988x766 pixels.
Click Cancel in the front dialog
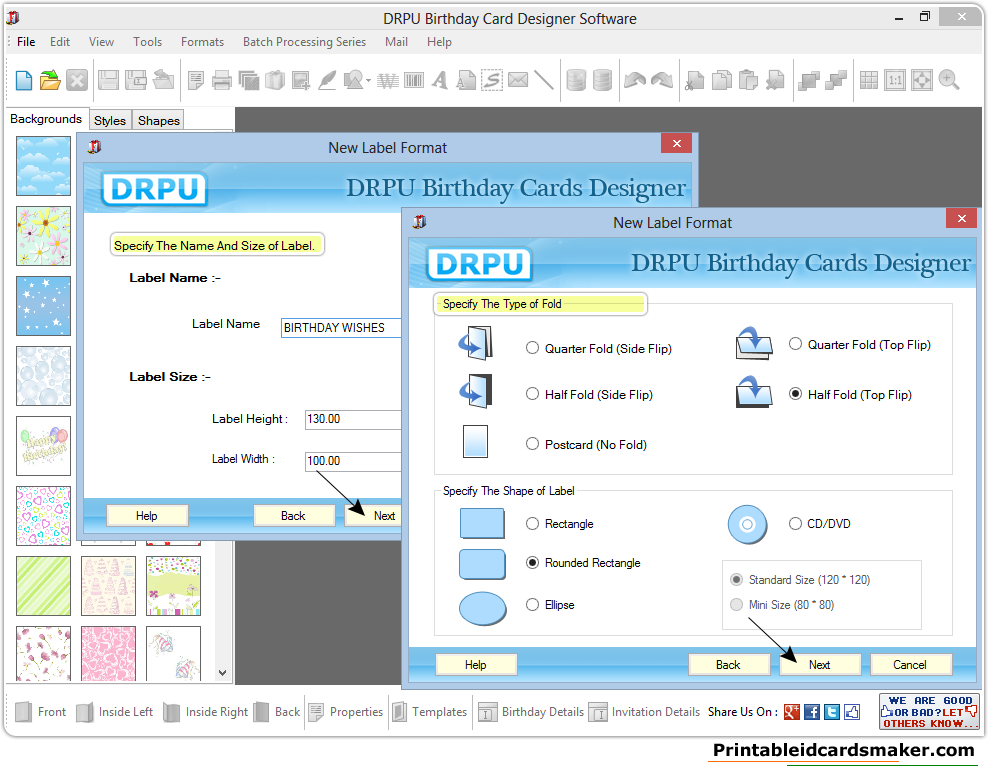[x=910, y=665]
